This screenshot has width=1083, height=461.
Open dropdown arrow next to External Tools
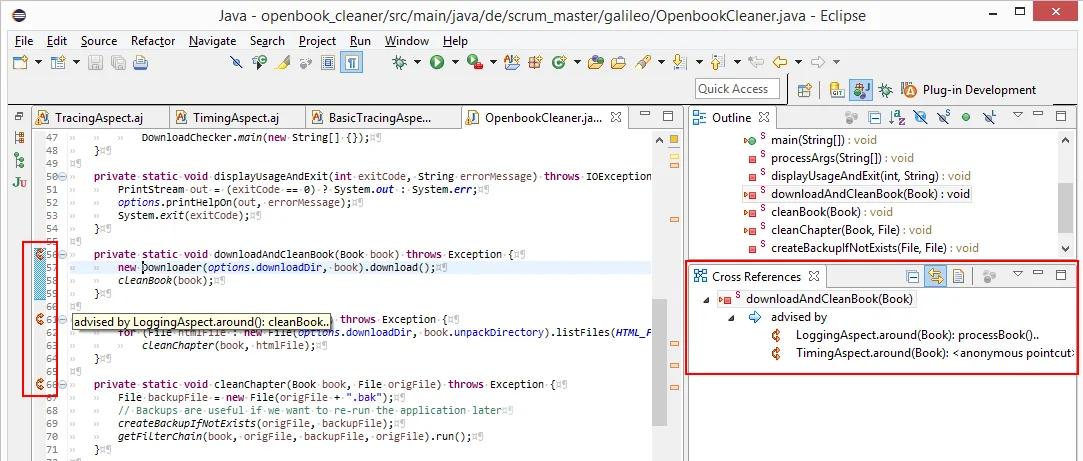point(492,63)
